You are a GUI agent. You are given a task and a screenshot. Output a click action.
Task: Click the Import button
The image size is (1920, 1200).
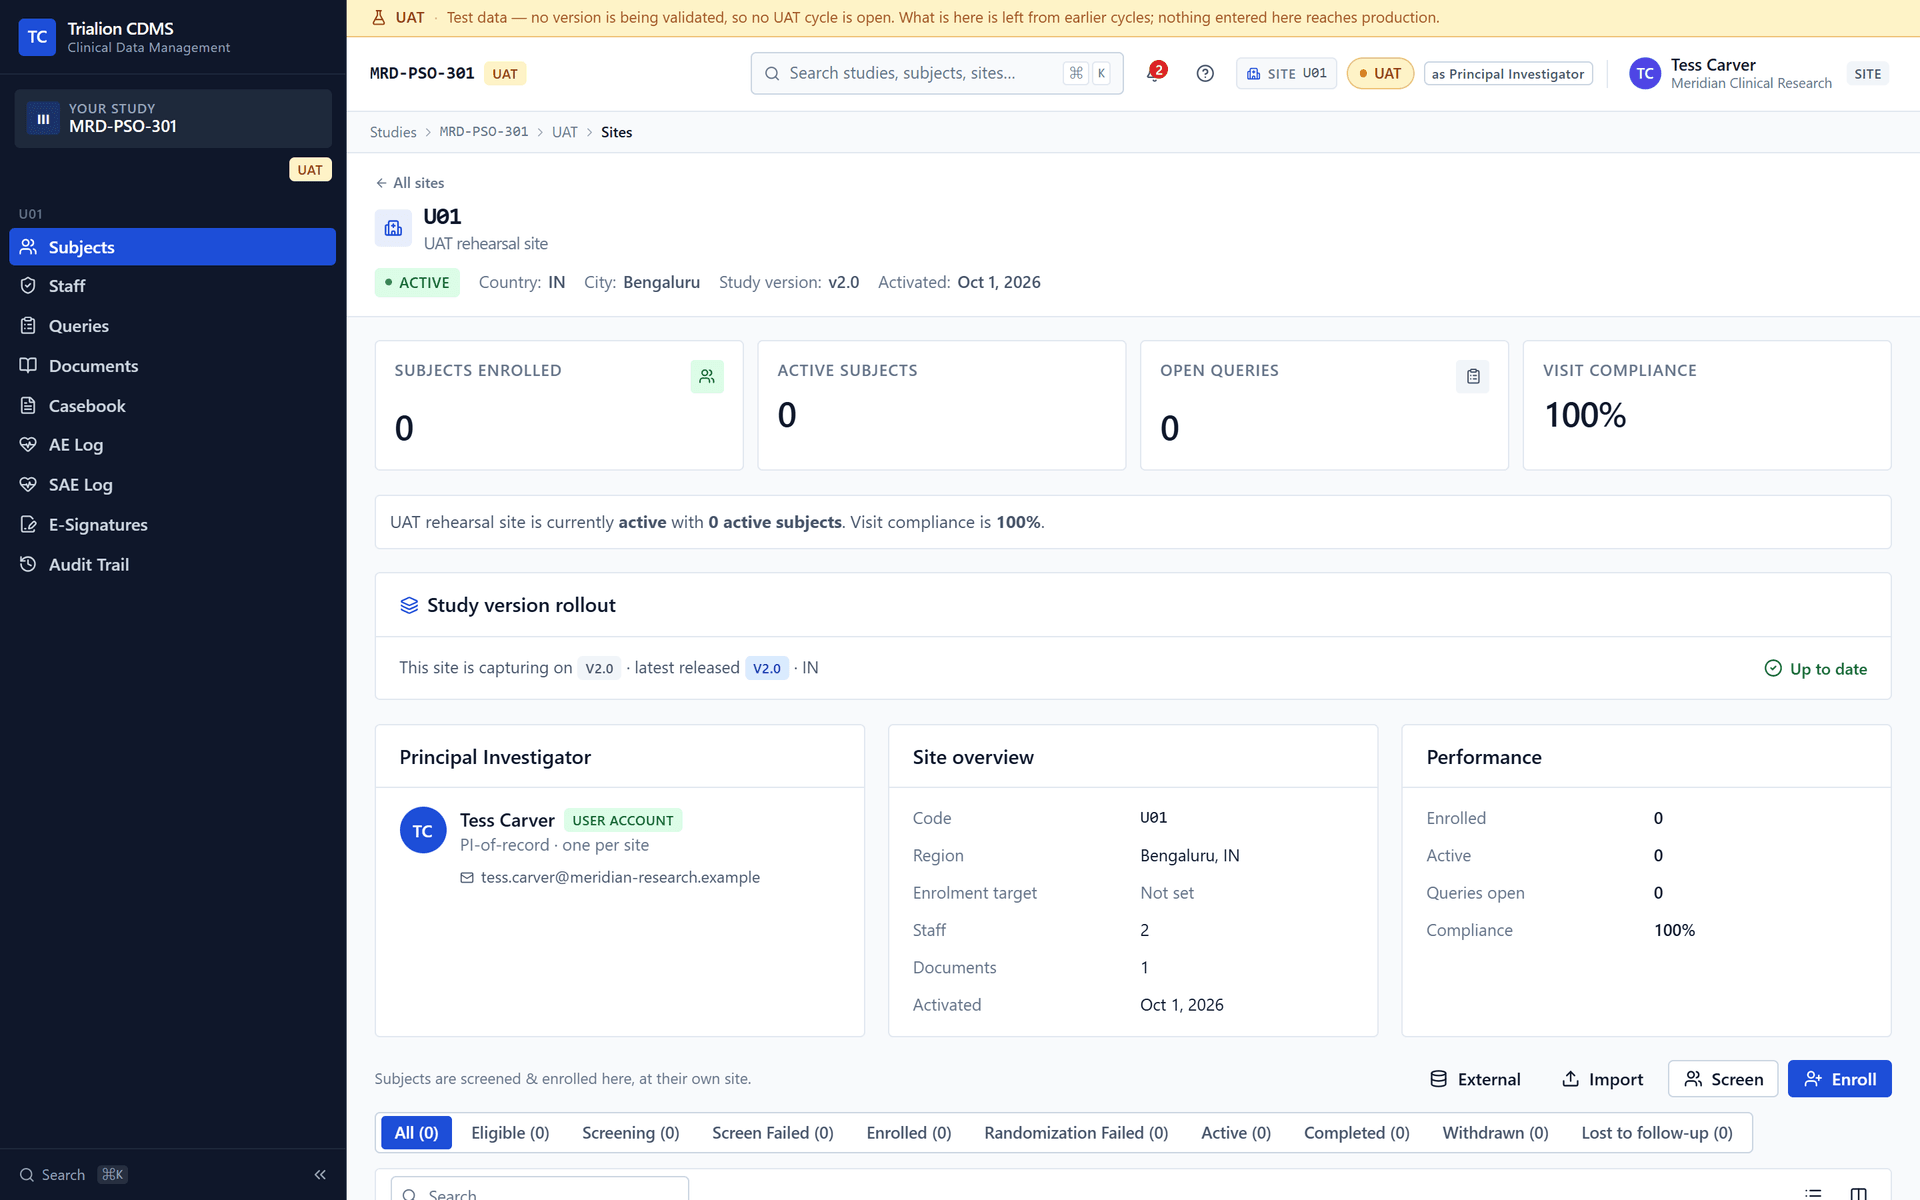[x=1602, y=1079]
